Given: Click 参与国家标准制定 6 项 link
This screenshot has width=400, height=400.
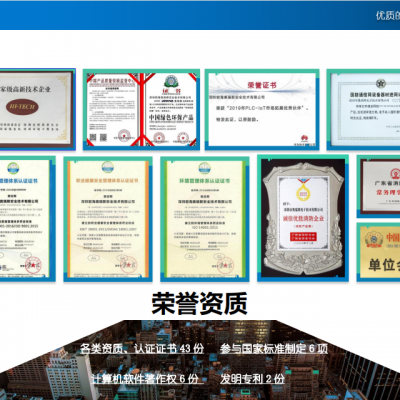Looking at the screenshot, I should 274,349.
